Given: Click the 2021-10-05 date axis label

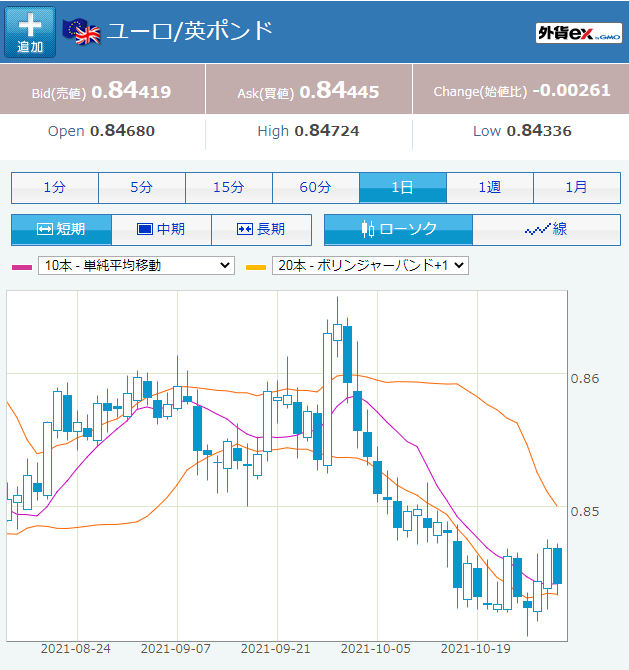Looking at the screenshot, I should pyautogui.click(x=376, y=649).
